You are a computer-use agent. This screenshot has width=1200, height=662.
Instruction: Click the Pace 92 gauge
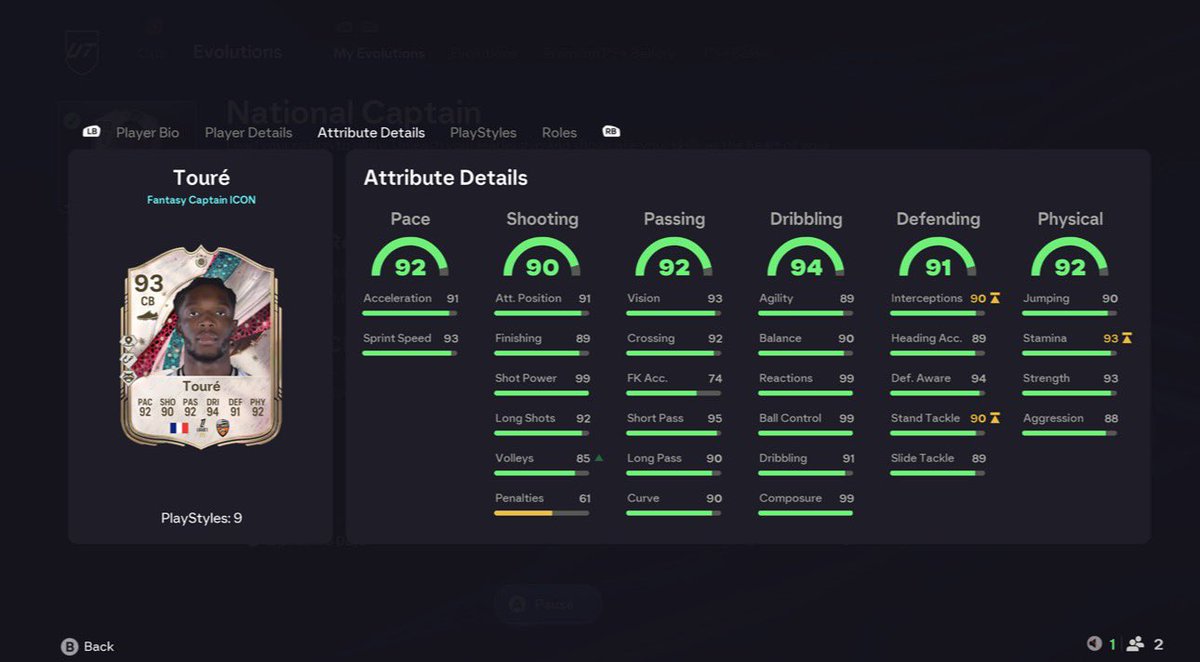point(410,258)
